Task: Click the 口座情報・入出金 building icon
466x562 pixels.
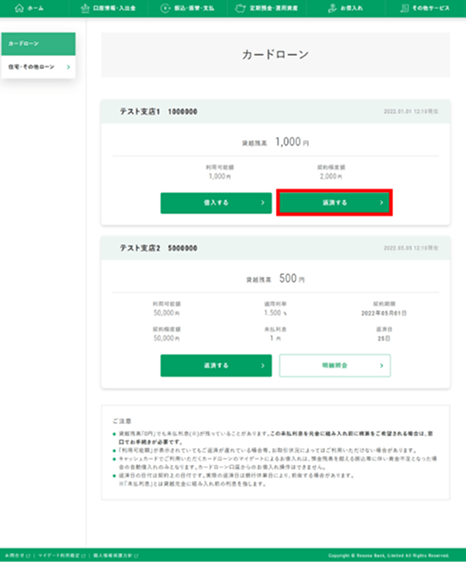Action: tap(85, 8)
